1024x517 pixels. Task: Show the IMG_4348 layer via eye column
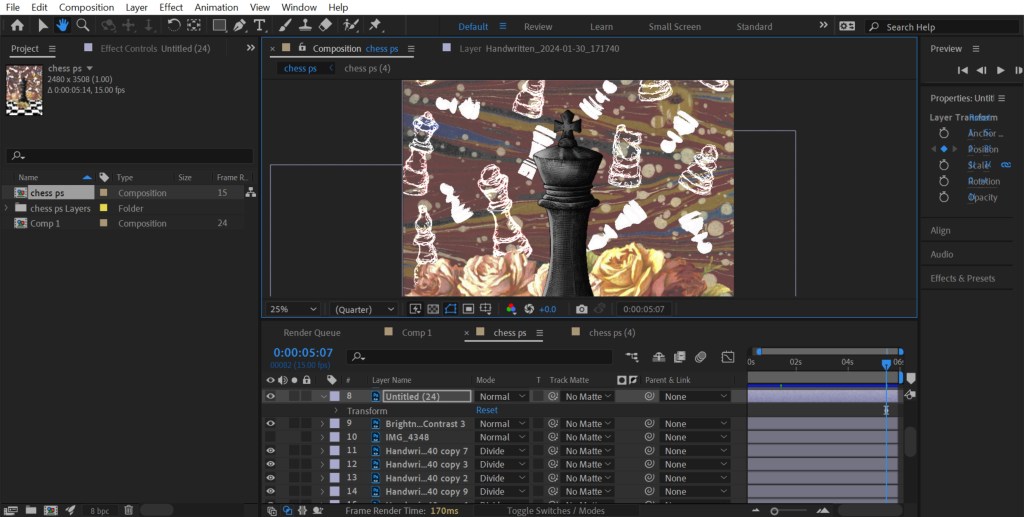pyautogui.click(x=270, y=437)
